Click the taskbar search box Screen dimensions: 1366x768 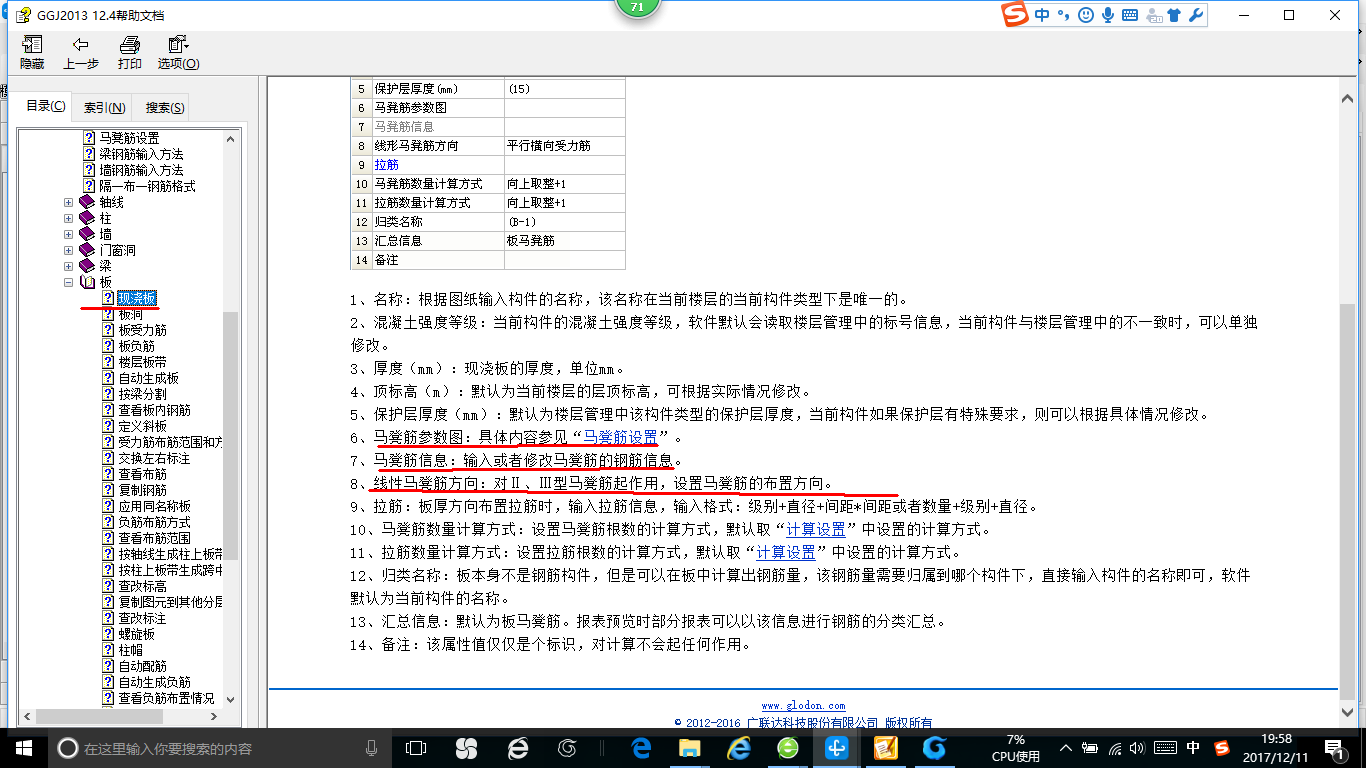coord(220,748)
